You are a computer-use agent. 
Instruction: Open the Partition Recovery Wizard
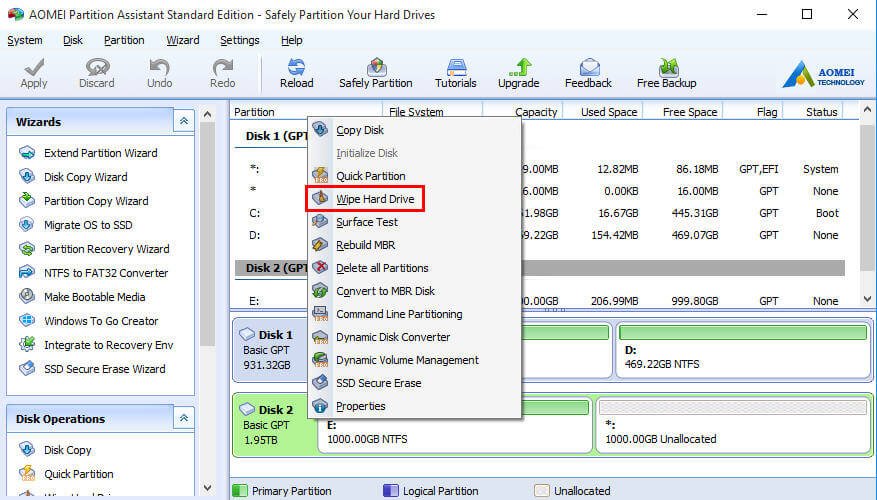pos(107,249)
